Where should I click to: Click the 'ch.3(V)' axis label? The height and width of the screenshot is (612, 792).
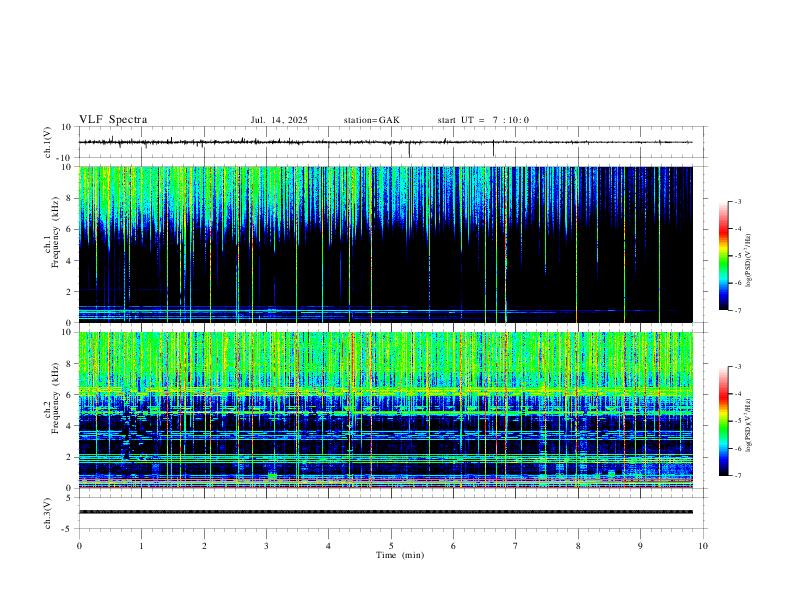point(48,513)
